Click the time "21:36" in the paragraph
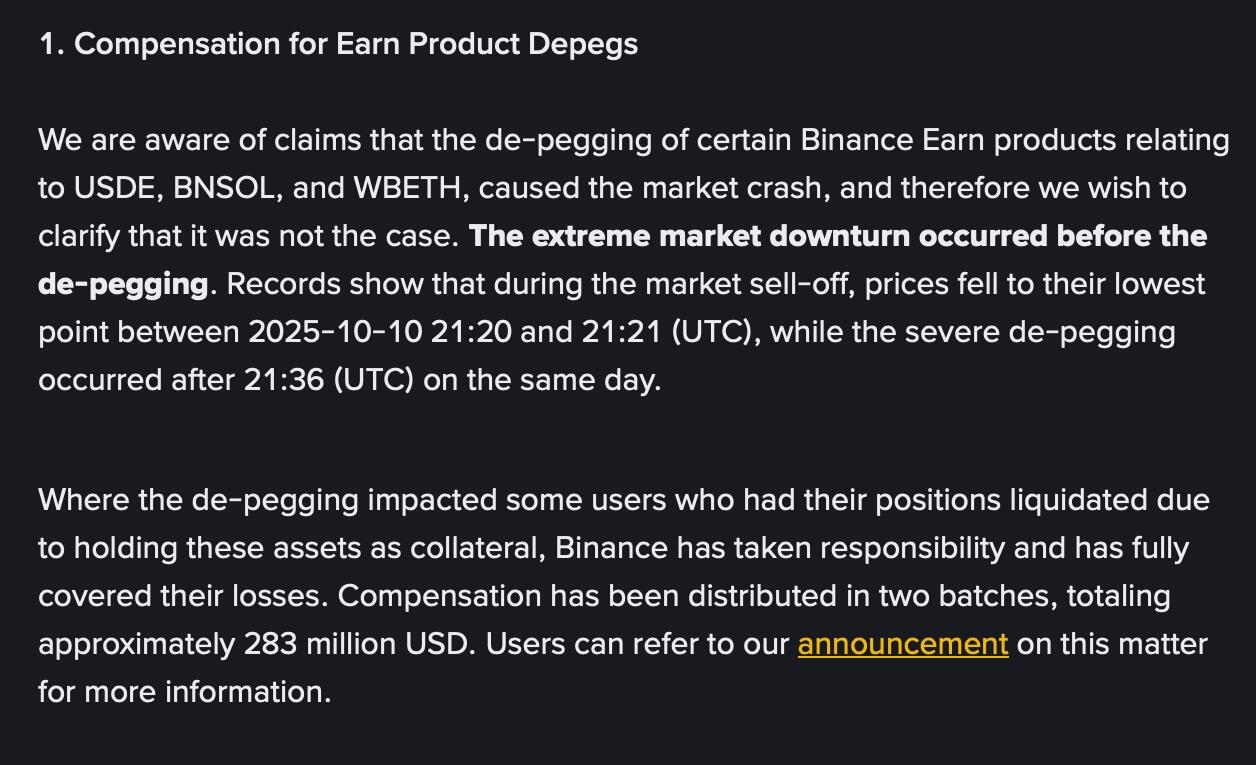 (x=283, y=380)
